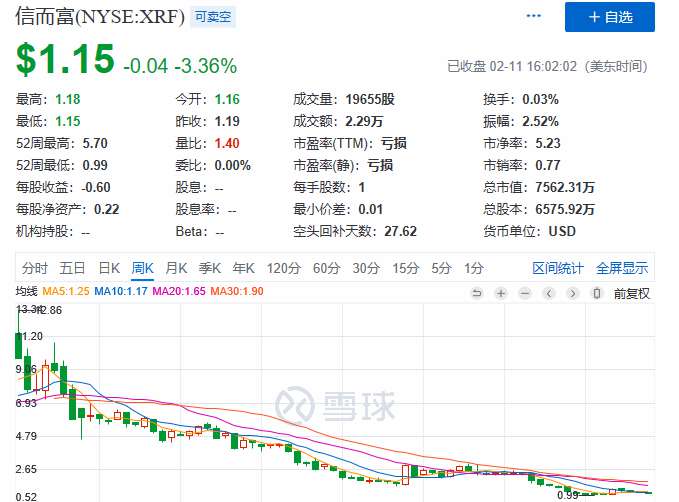Click the 总市值 7562.31万 value
Image resolution: width=679 pixels, height=502 pixels.
click(565, 187)
